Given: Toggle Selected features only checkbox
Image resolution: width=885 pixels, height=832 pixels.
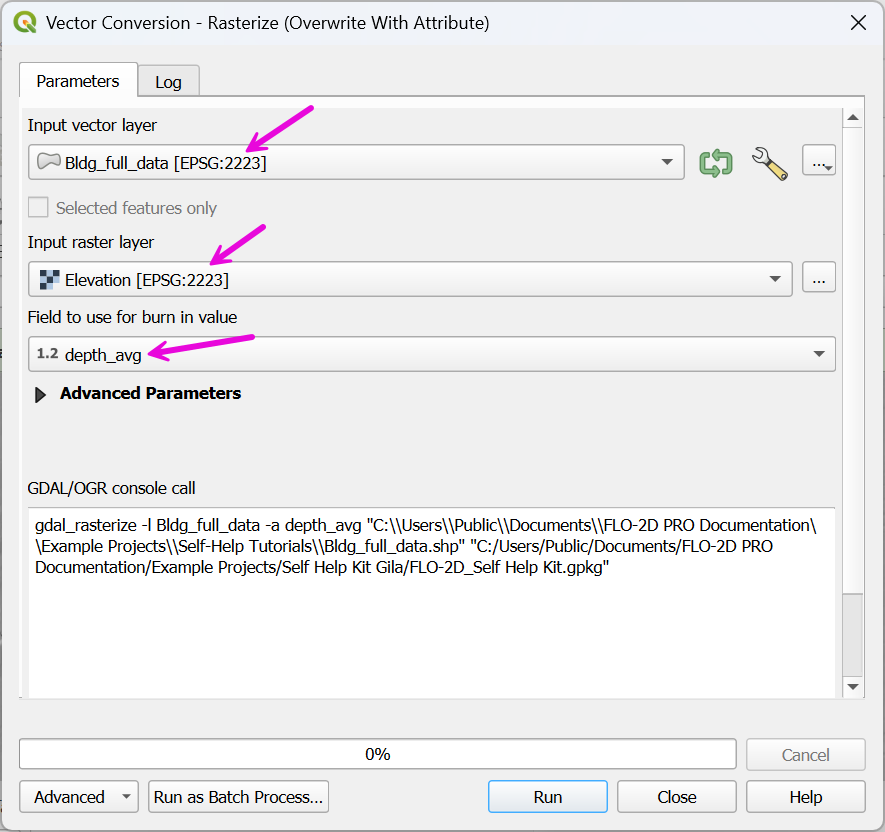Looking at the screenshot, I should pyautogui.click(x=39, y=208).
